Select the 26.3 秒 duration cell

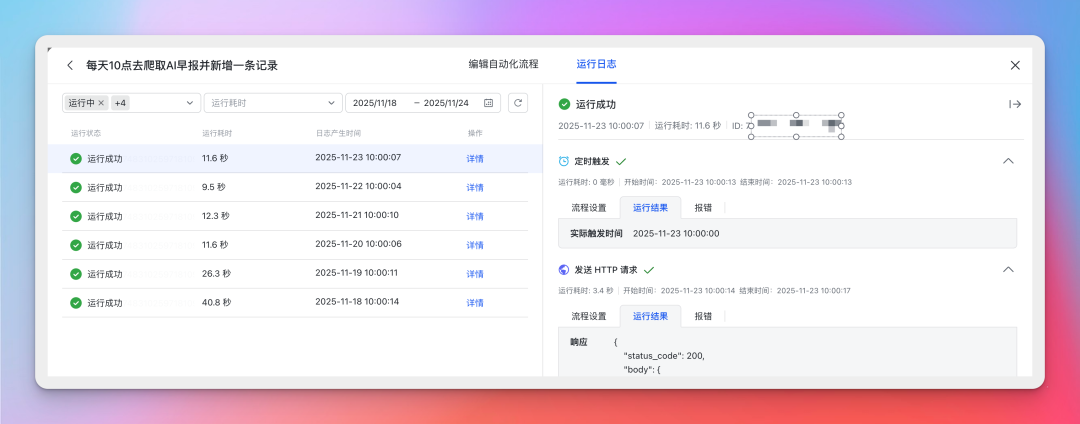(x=216, y=273)
